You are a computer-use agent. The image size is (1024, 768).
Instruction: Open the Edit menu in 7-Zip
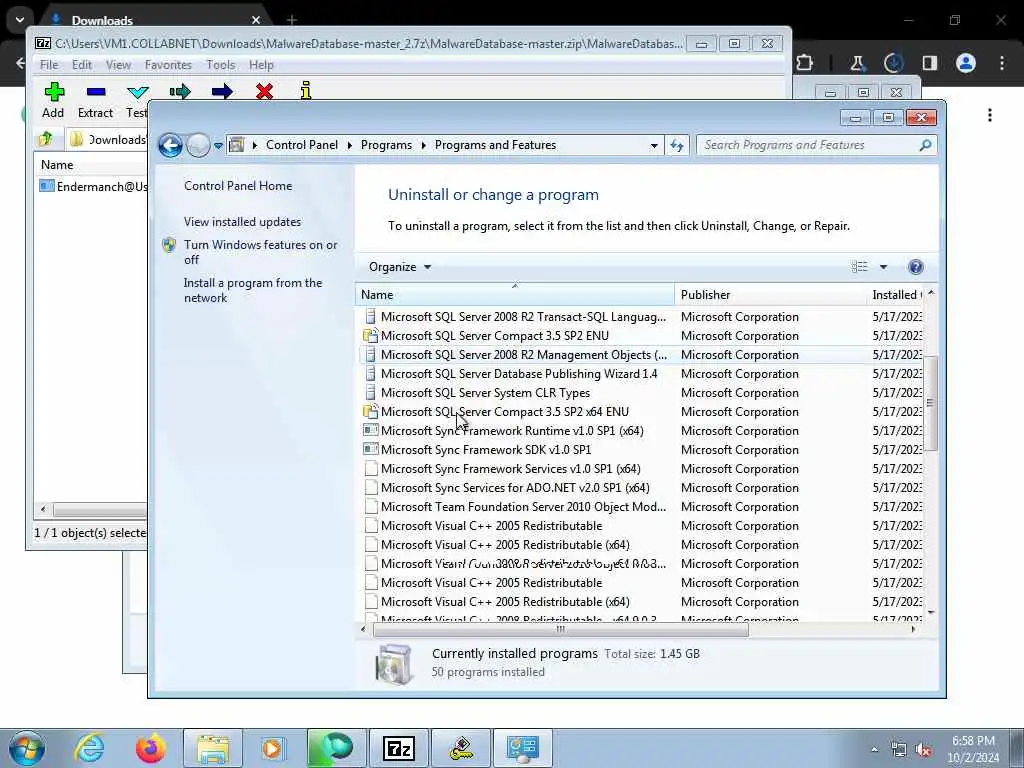tap(82, 65)
